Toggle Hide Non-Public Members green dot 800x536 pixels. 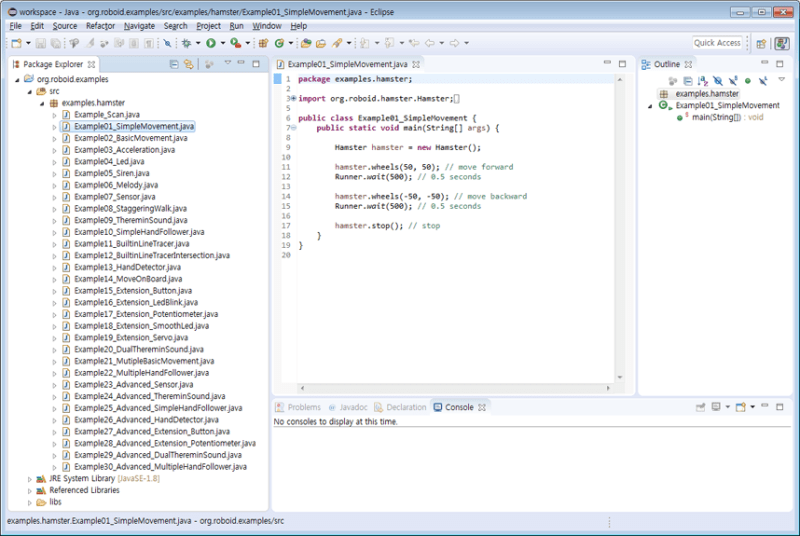(748, 81)
